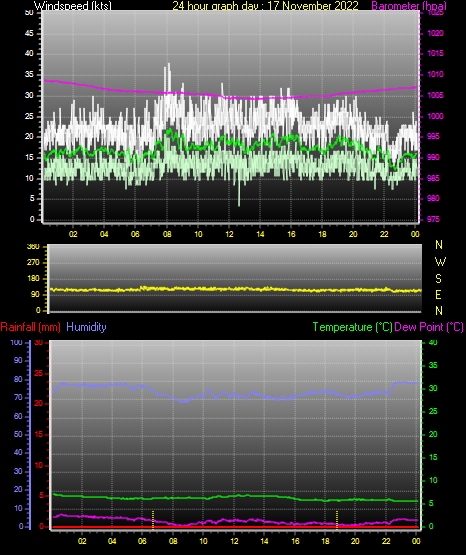Viewport: 466px width, 555px height.
Task: Click the Windspeed (kts) axis title
Action: [73, 6]
